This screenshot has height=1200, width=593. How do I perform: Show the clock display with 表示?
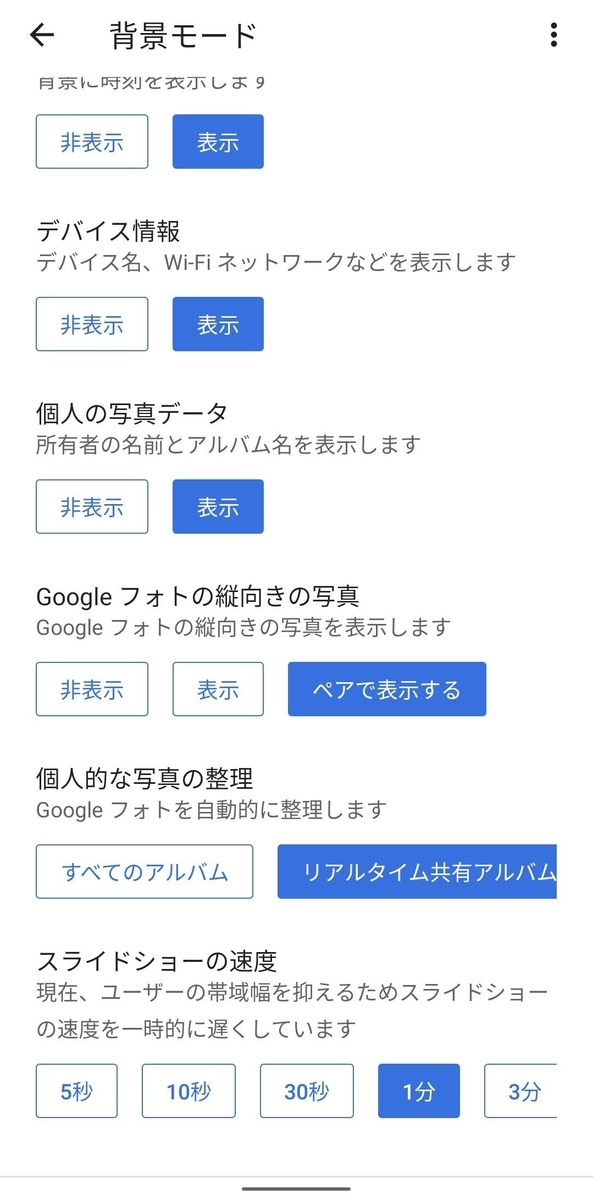(x=217, y=141)
